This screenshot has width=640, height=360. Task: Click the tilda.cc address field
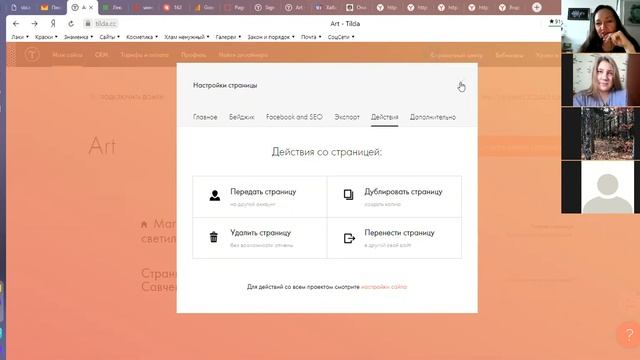[106, 24]
